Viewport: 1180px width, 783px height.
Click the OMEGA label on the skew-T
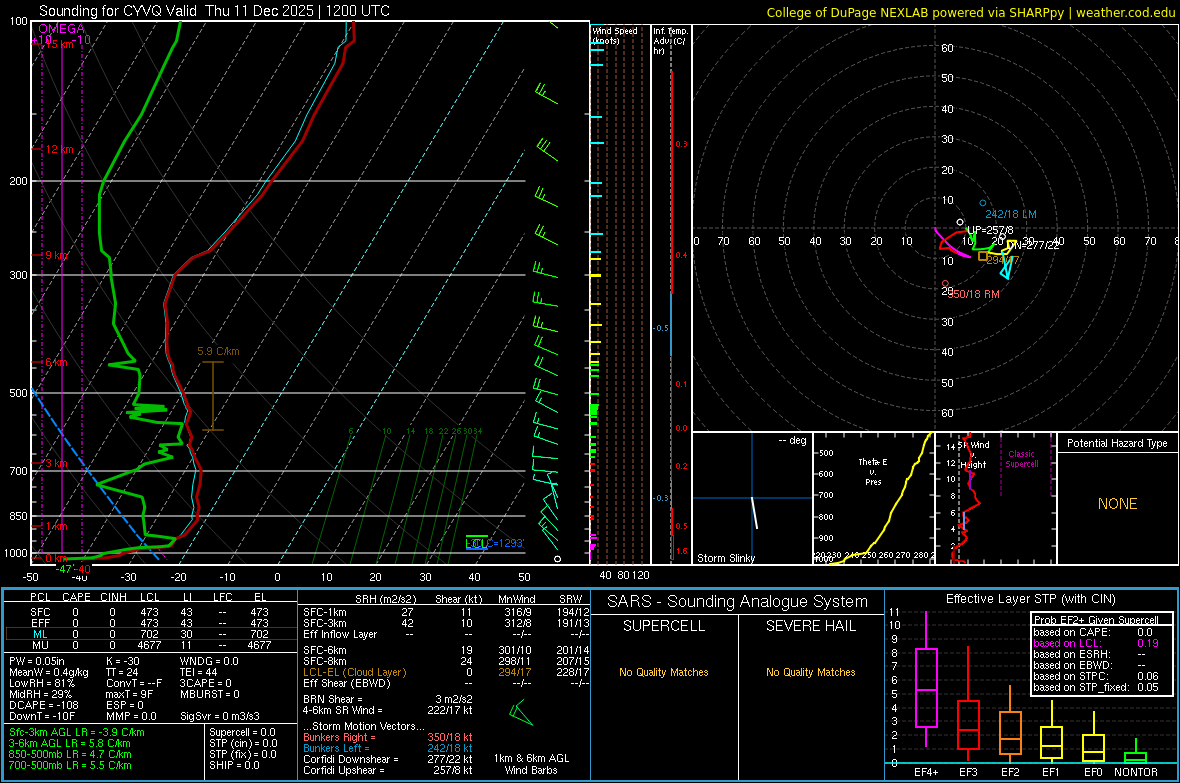[62, 29]
